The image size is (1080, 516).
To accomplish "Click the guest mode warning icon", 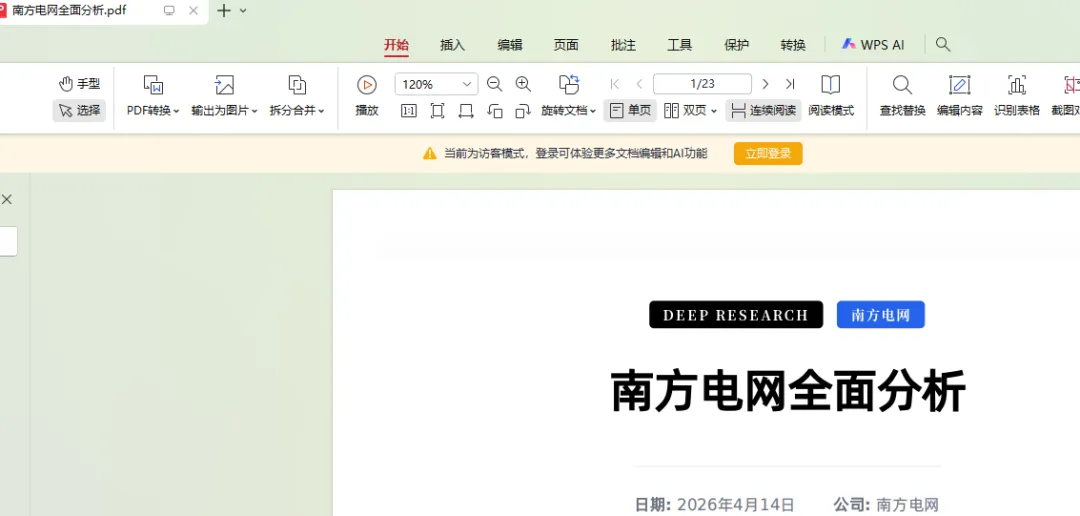I will [430, 154].
